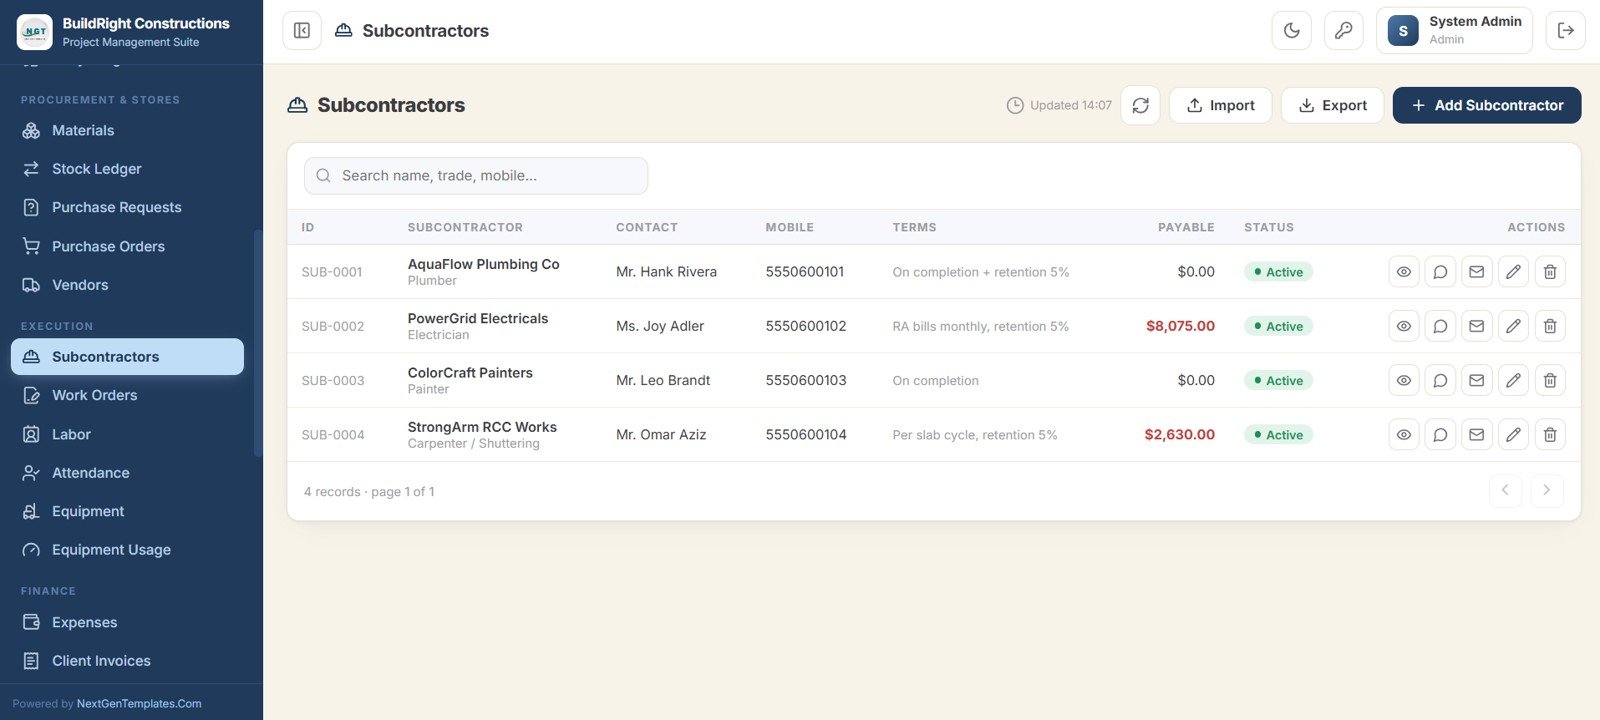
Task: Open Materials in sidebar
Action: [x=127, y=131]
